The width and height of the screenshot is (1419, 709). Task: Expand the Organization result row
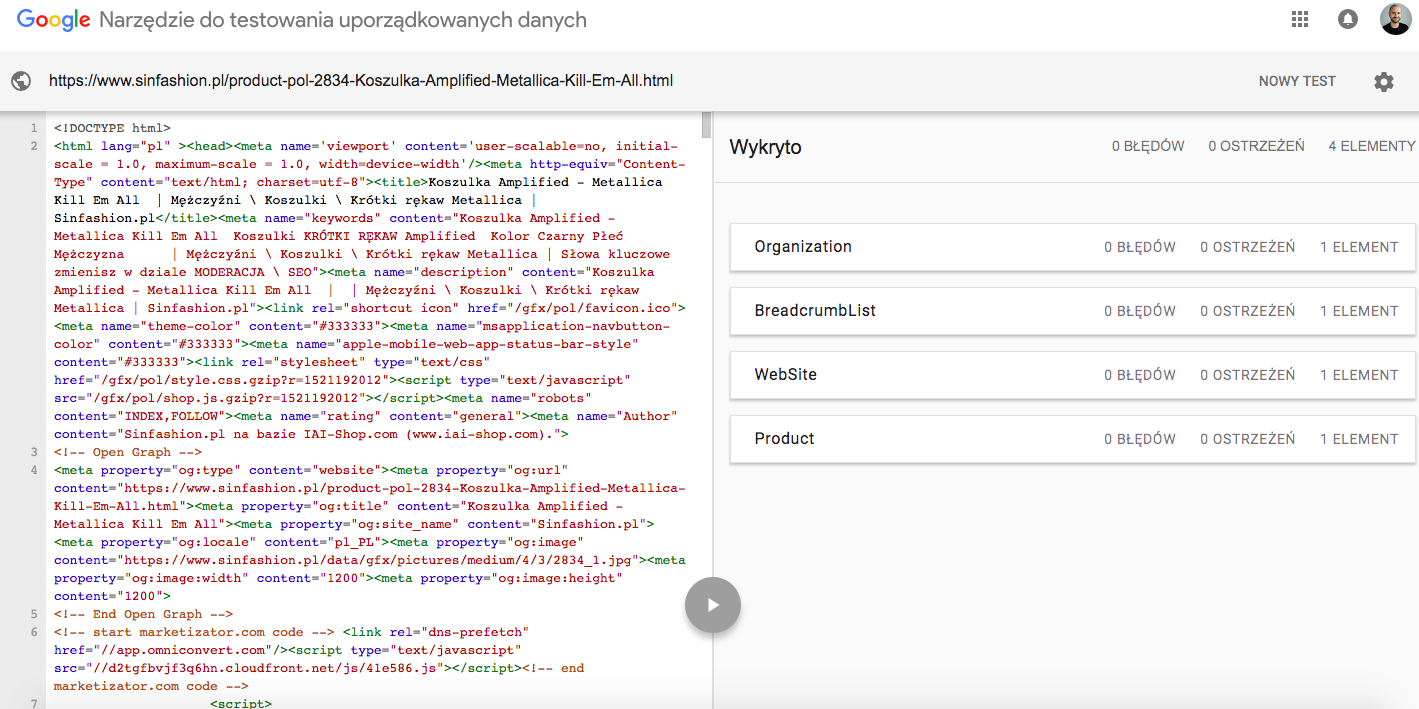click(1072, 247)
